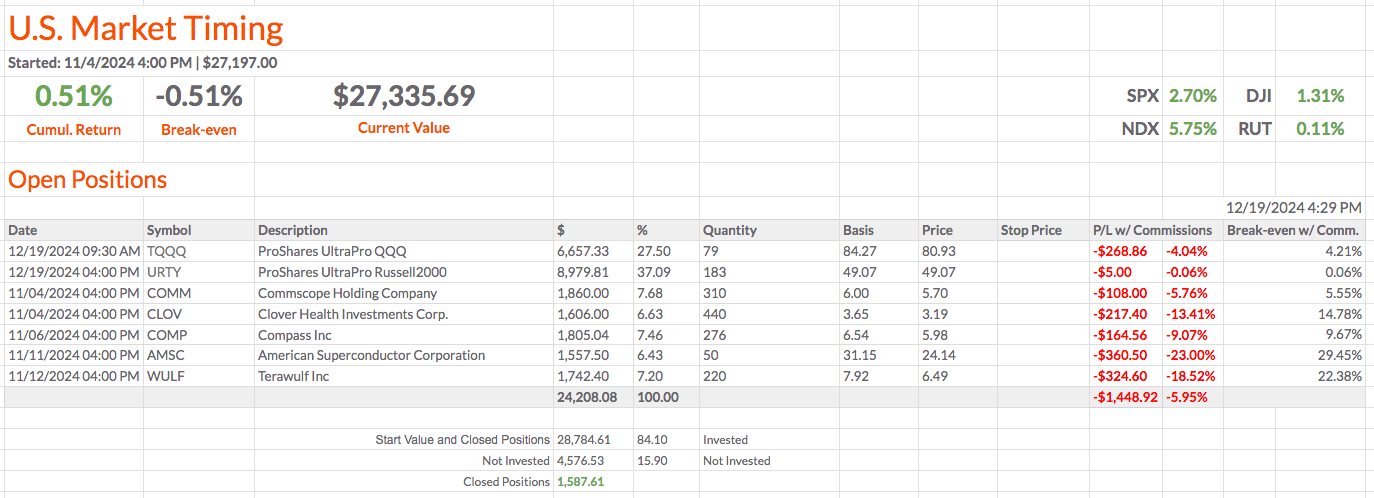Click the TQQQ symbol cell

pos(164,251)
